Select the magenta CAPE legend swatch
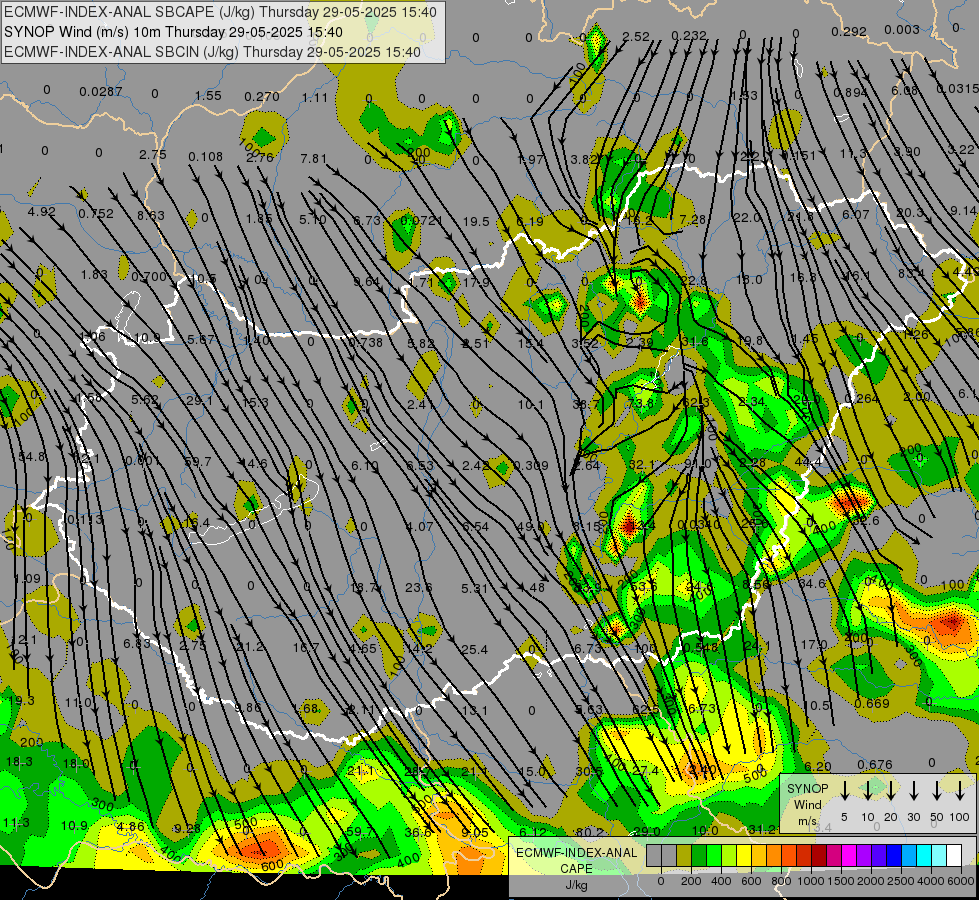Screen dimensions: 979x900 tap(850, 855)
